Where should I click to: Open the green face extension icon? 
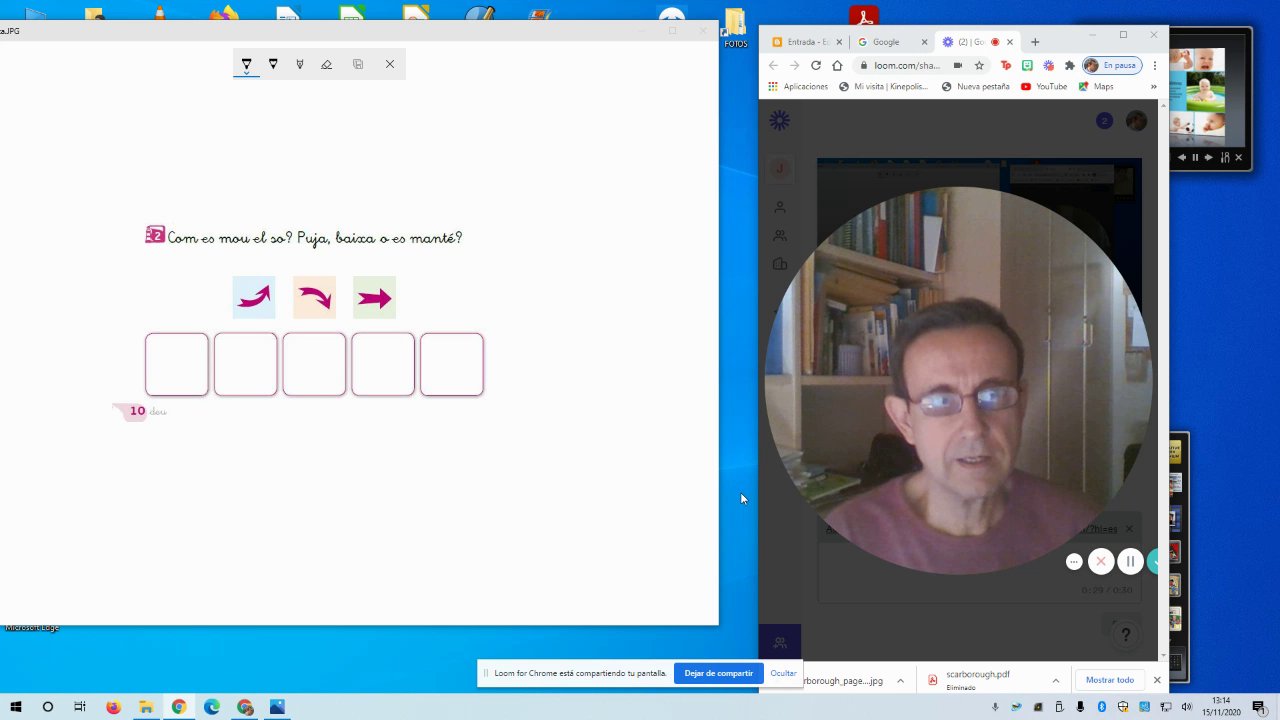(x=1027, y=65)
